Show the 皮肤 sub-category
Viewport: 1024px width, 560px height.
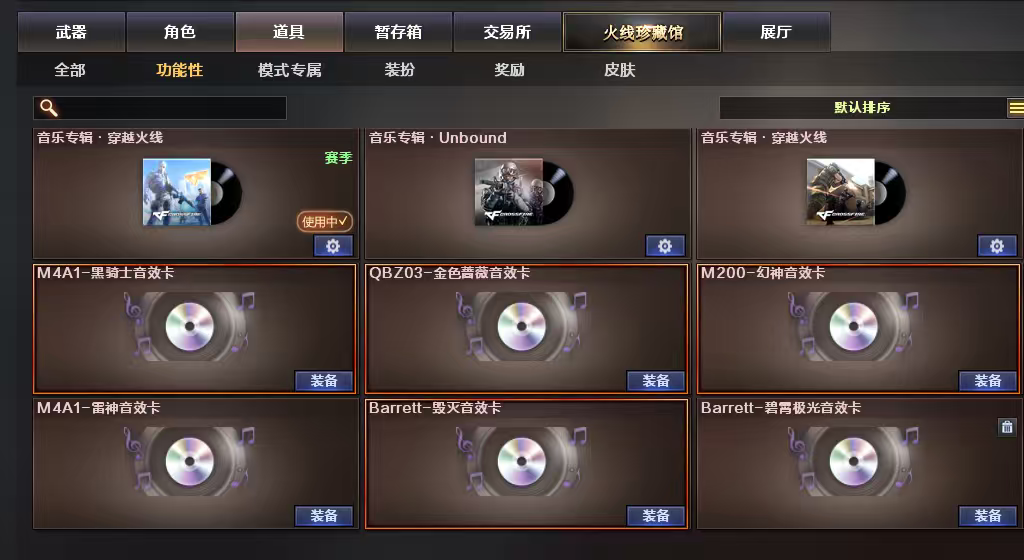coord(619,70)
